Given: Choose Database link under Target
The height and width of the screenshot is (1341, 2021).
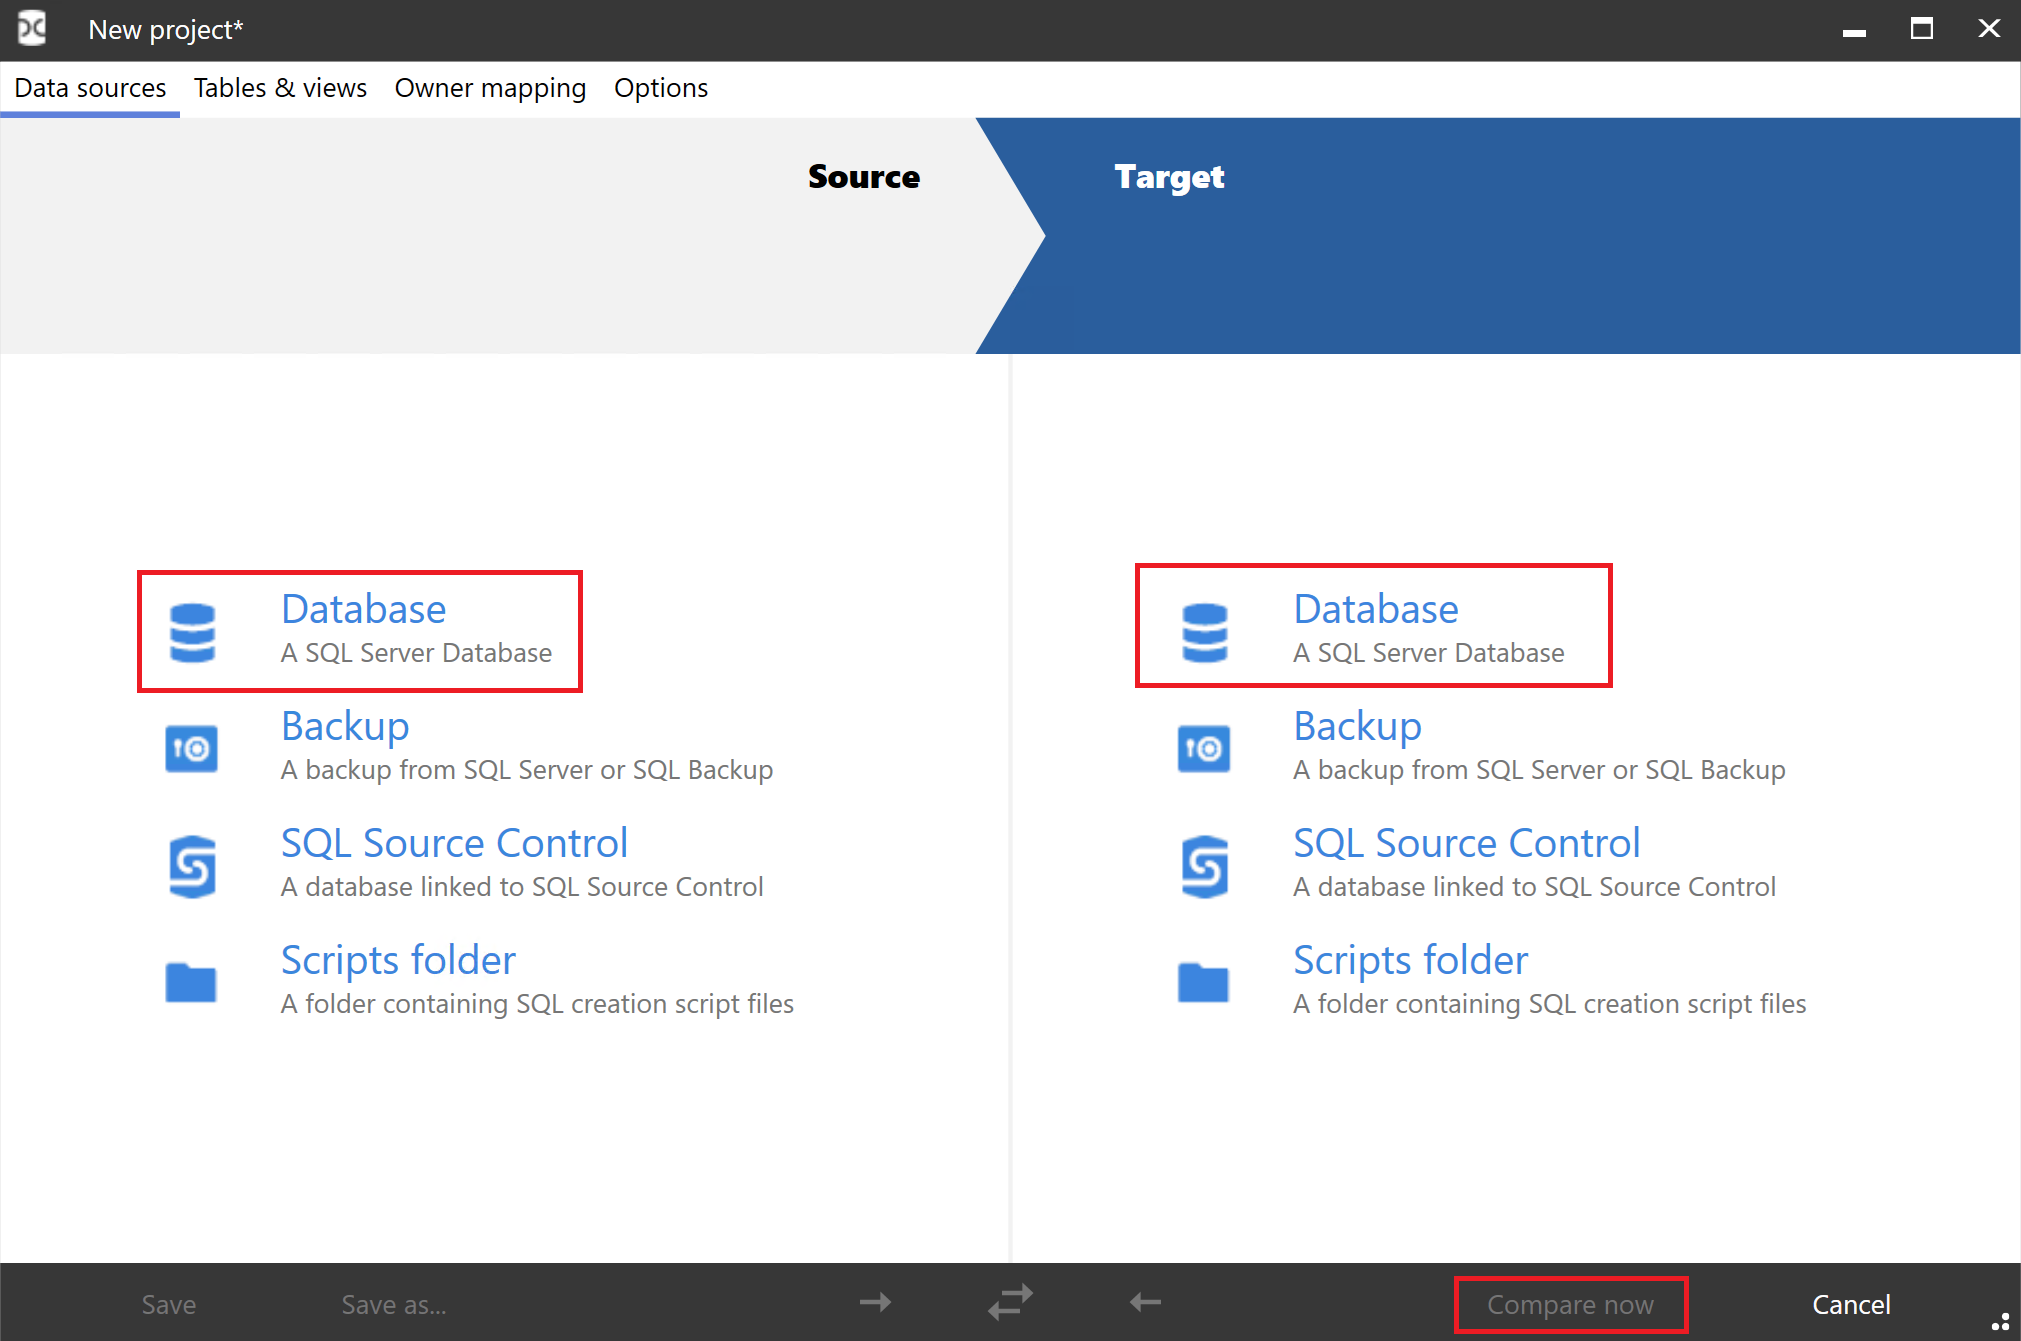Looking at the screenshot, I should point(1376,609).
